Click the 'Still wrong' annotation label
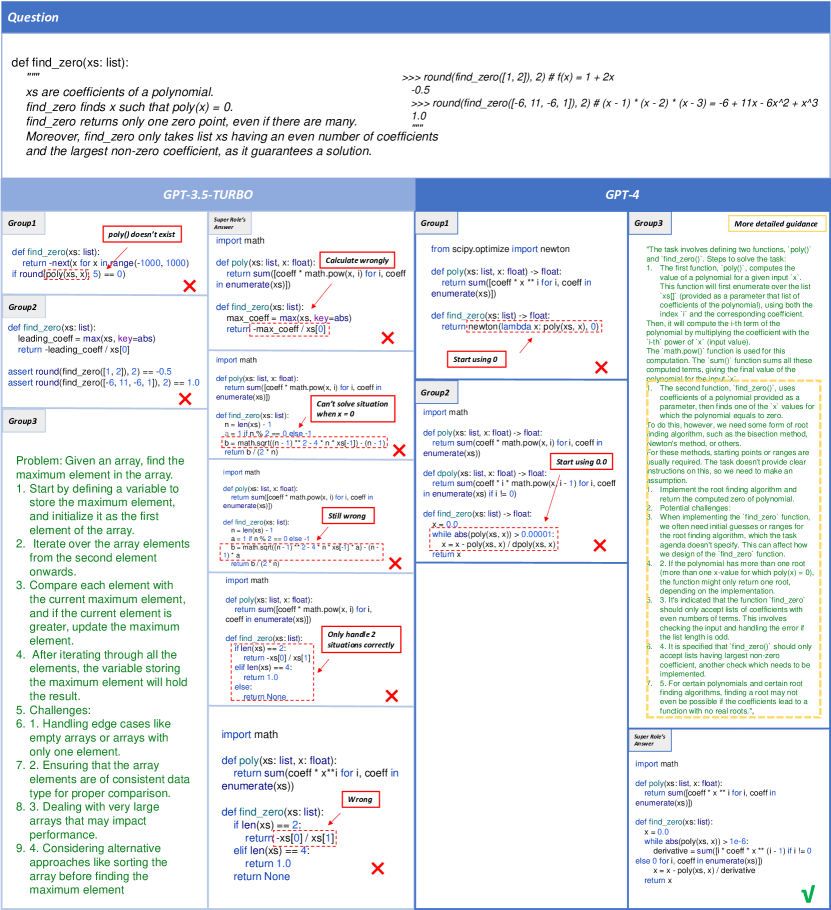 [x=347, y=515]
